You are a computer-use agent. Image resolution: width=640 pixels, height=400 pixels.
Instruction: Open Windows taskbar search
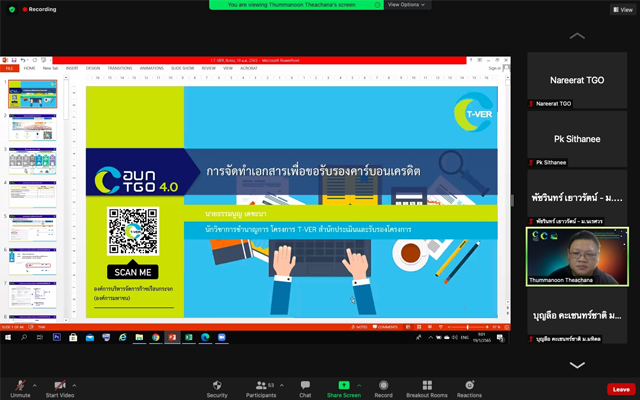pyautogui.click(x=24, y=337)
